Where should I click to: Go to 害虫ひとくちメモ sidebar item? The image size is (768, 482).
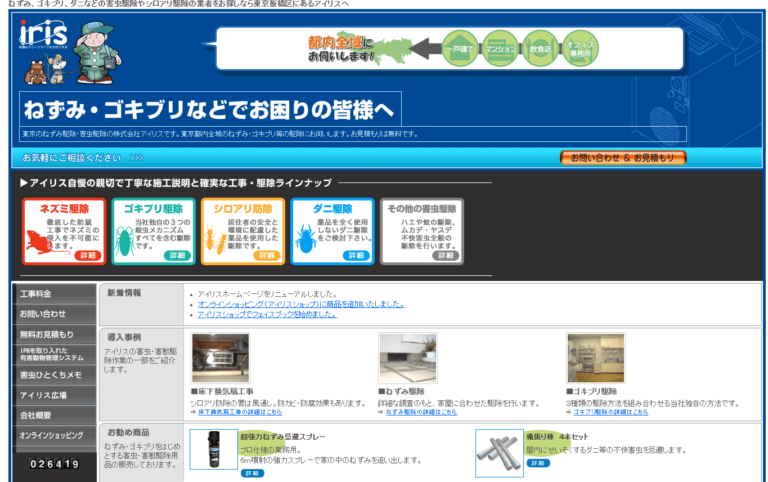[x=50, y=375]
